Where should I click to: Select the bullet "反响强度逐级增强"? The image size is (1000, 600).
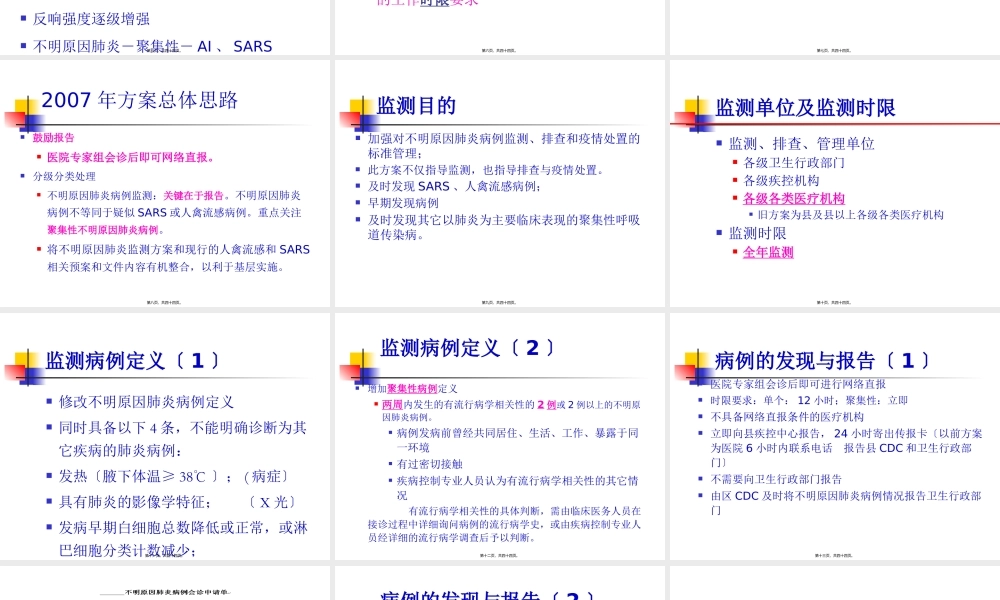coord(93,18)
